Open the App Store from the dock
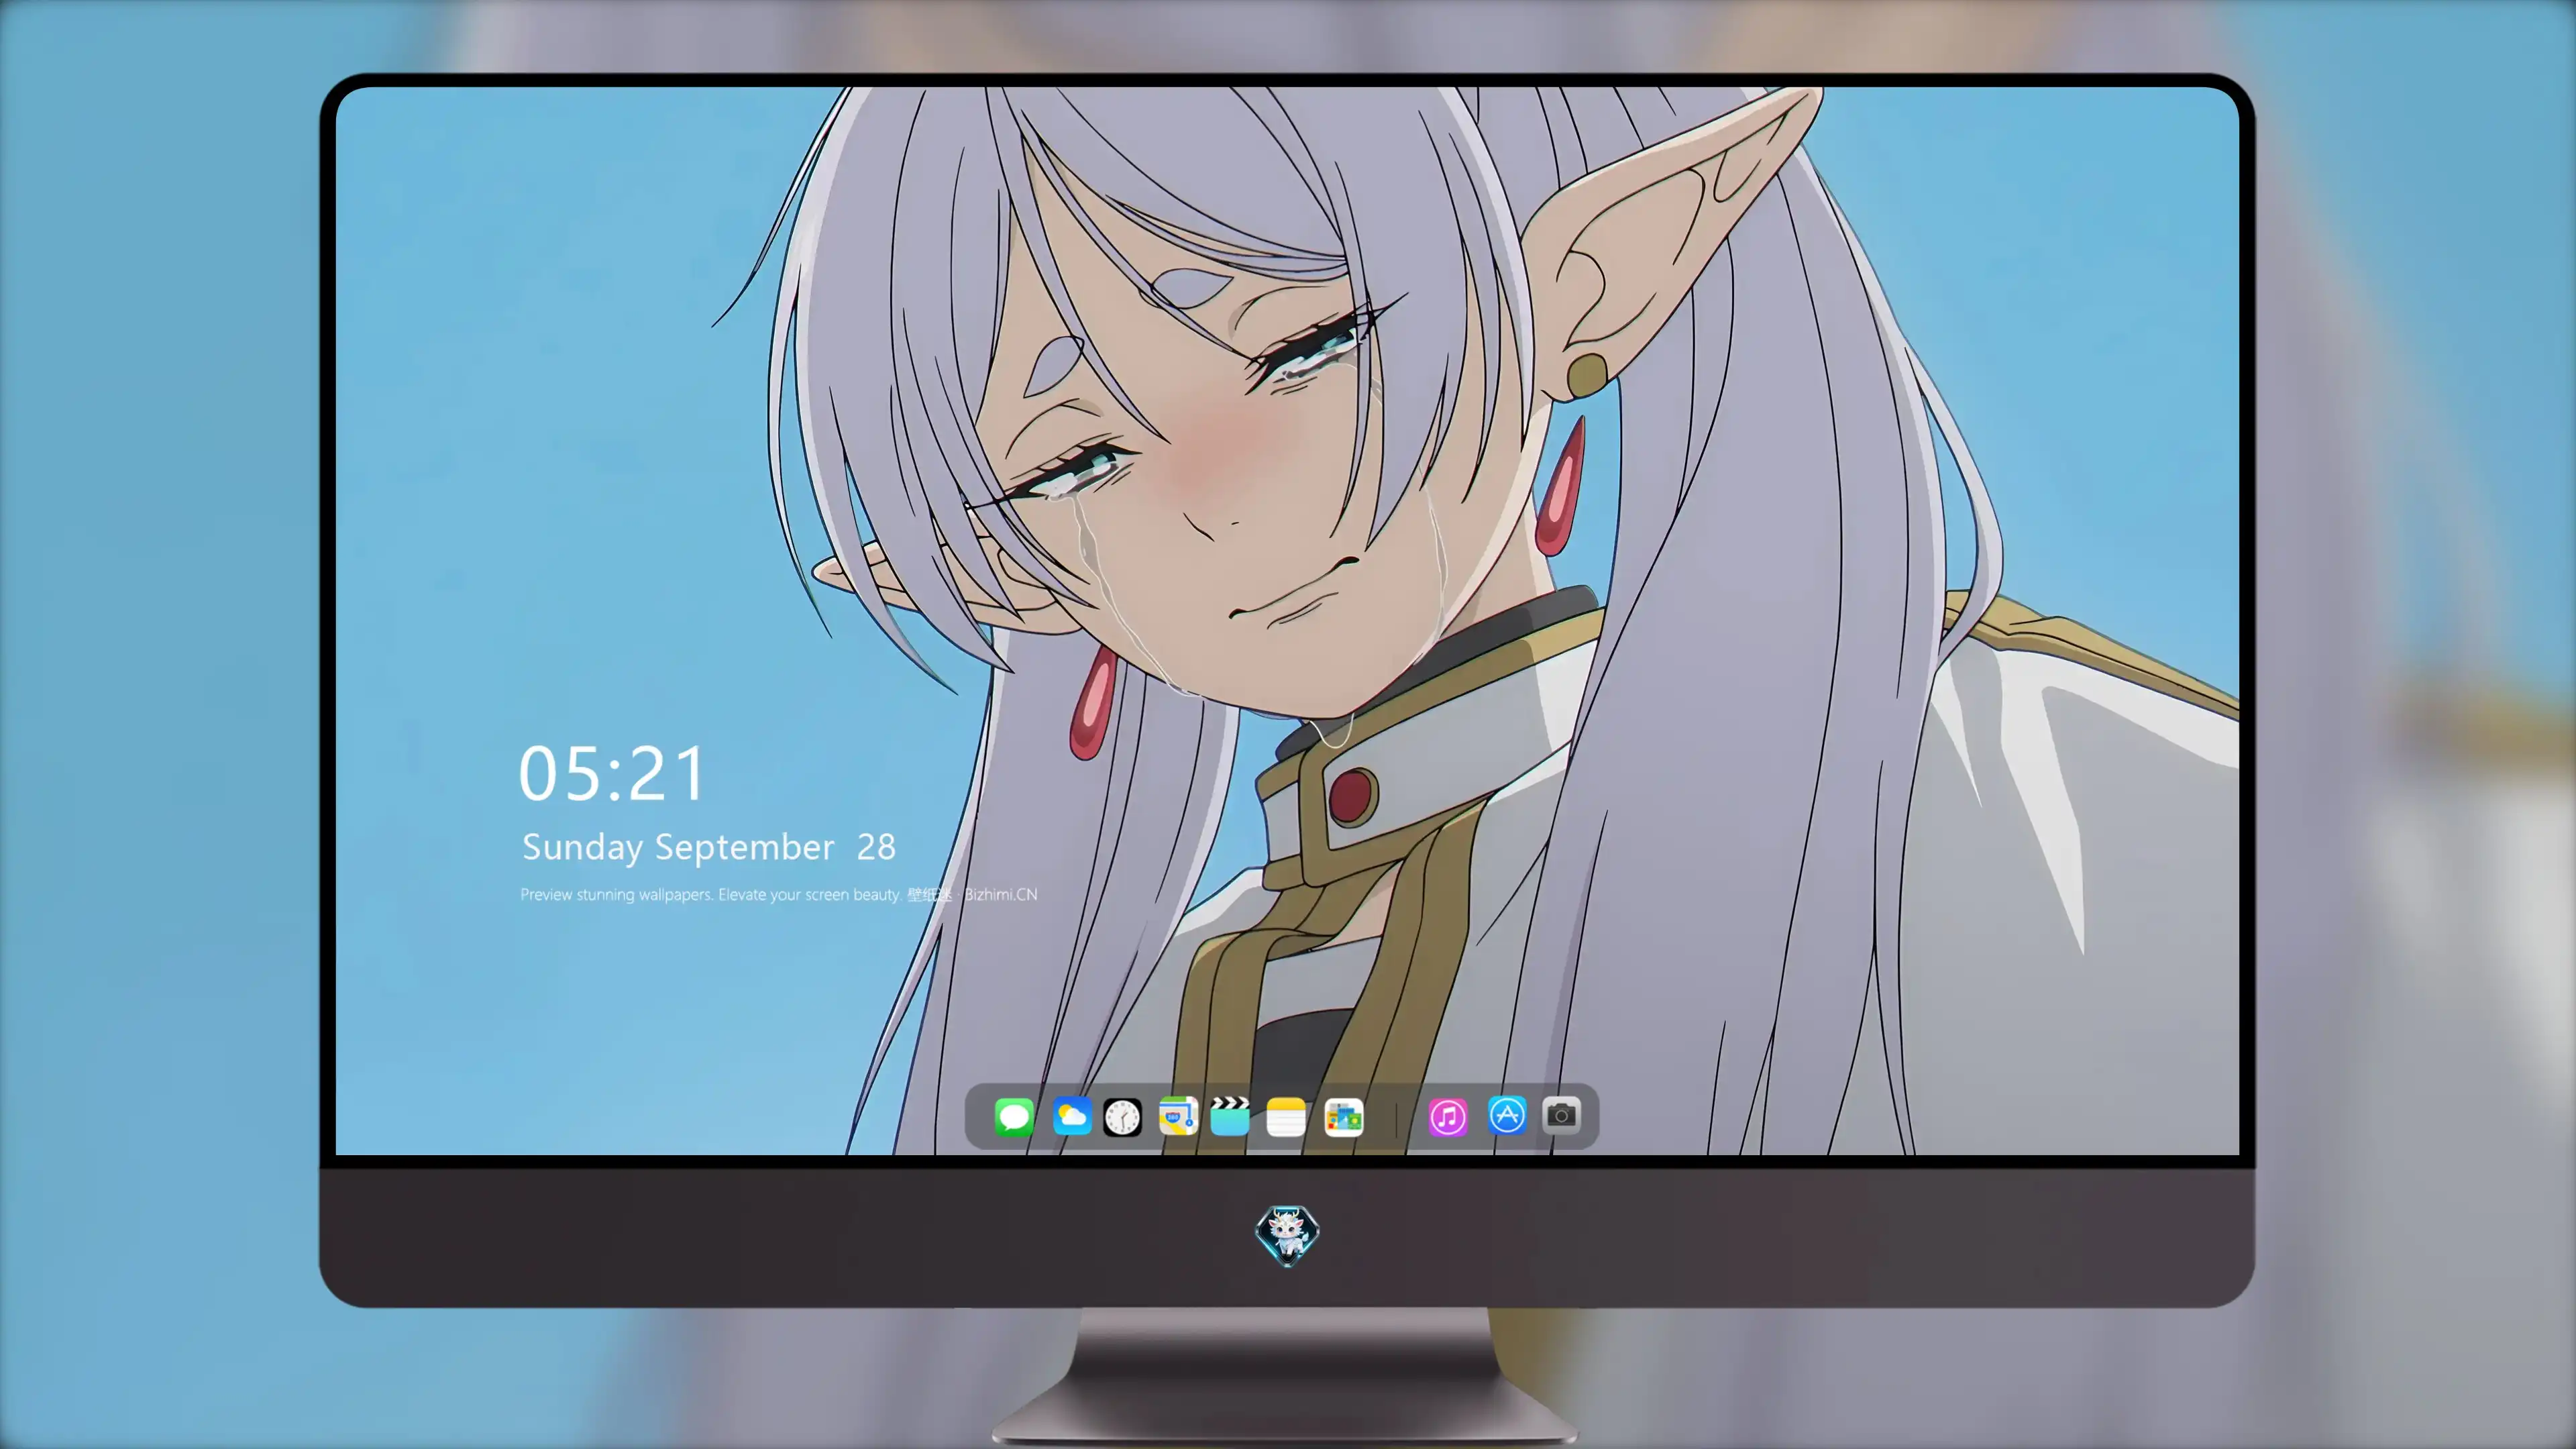The width and height of the screenshot is (2576, 1449). 1507,1115
